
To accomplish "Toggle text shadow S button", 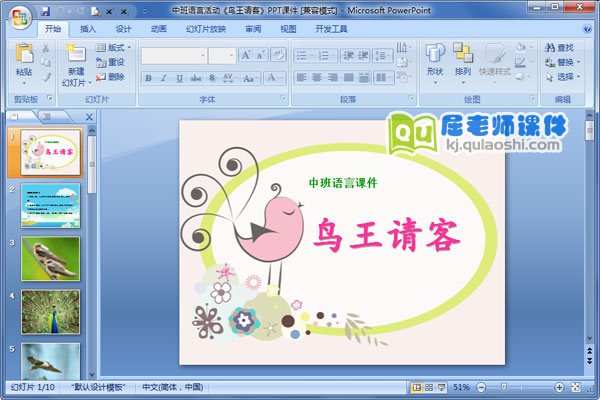I will (212, 78).
